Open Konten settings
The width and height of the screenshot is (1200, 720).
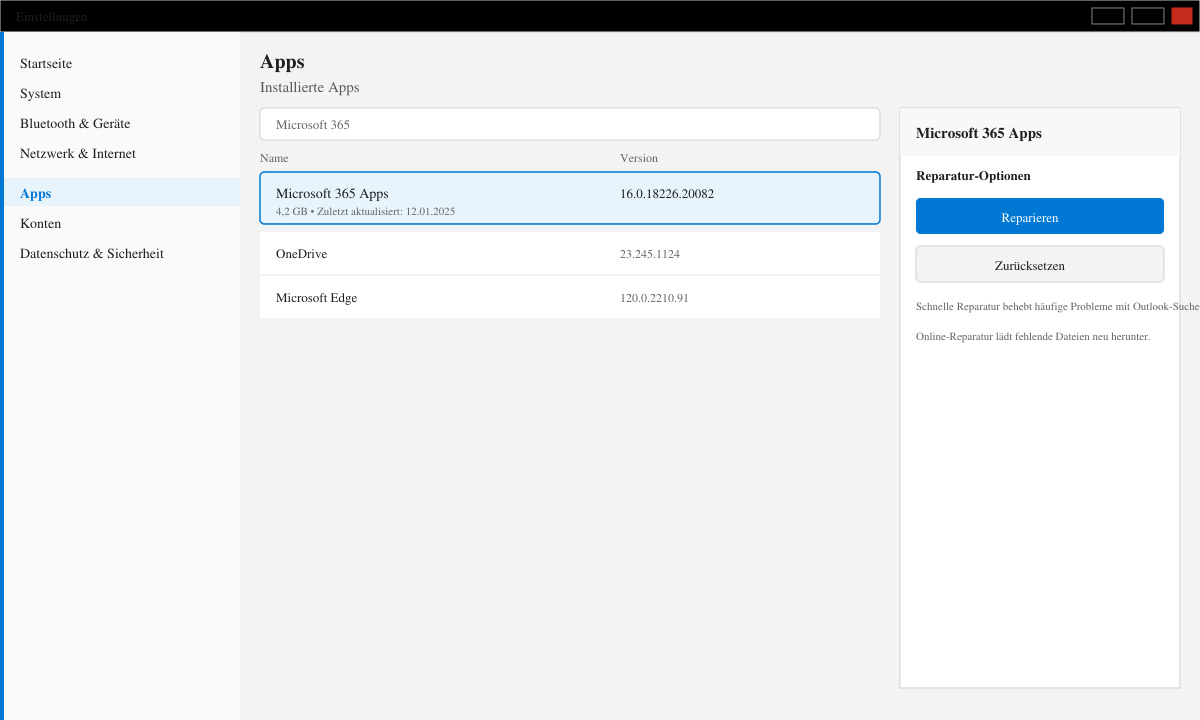tap(40, 224)
